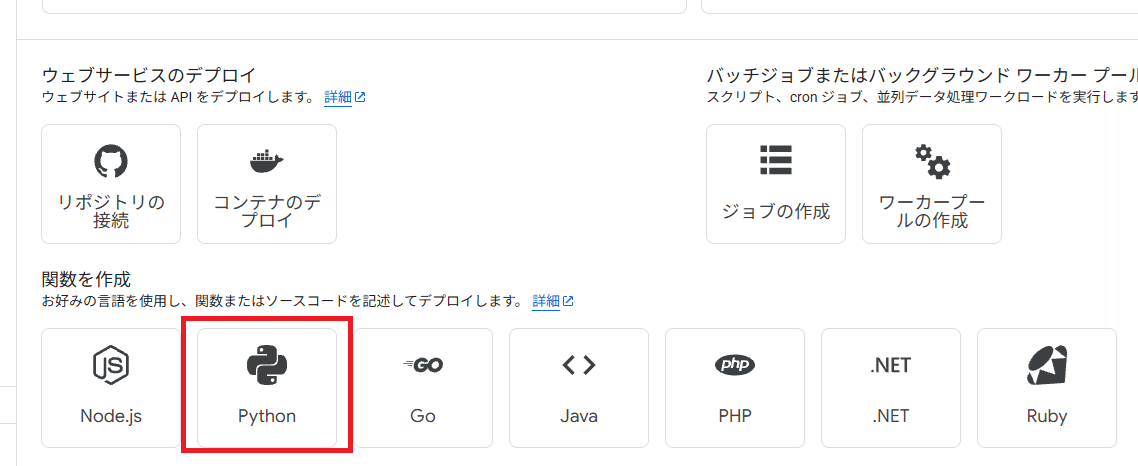Viewport: 1138px width, 466px height.
Task: Click the 関数を作成 section heading
Action: pyautogui.click(x=87, y=280)
